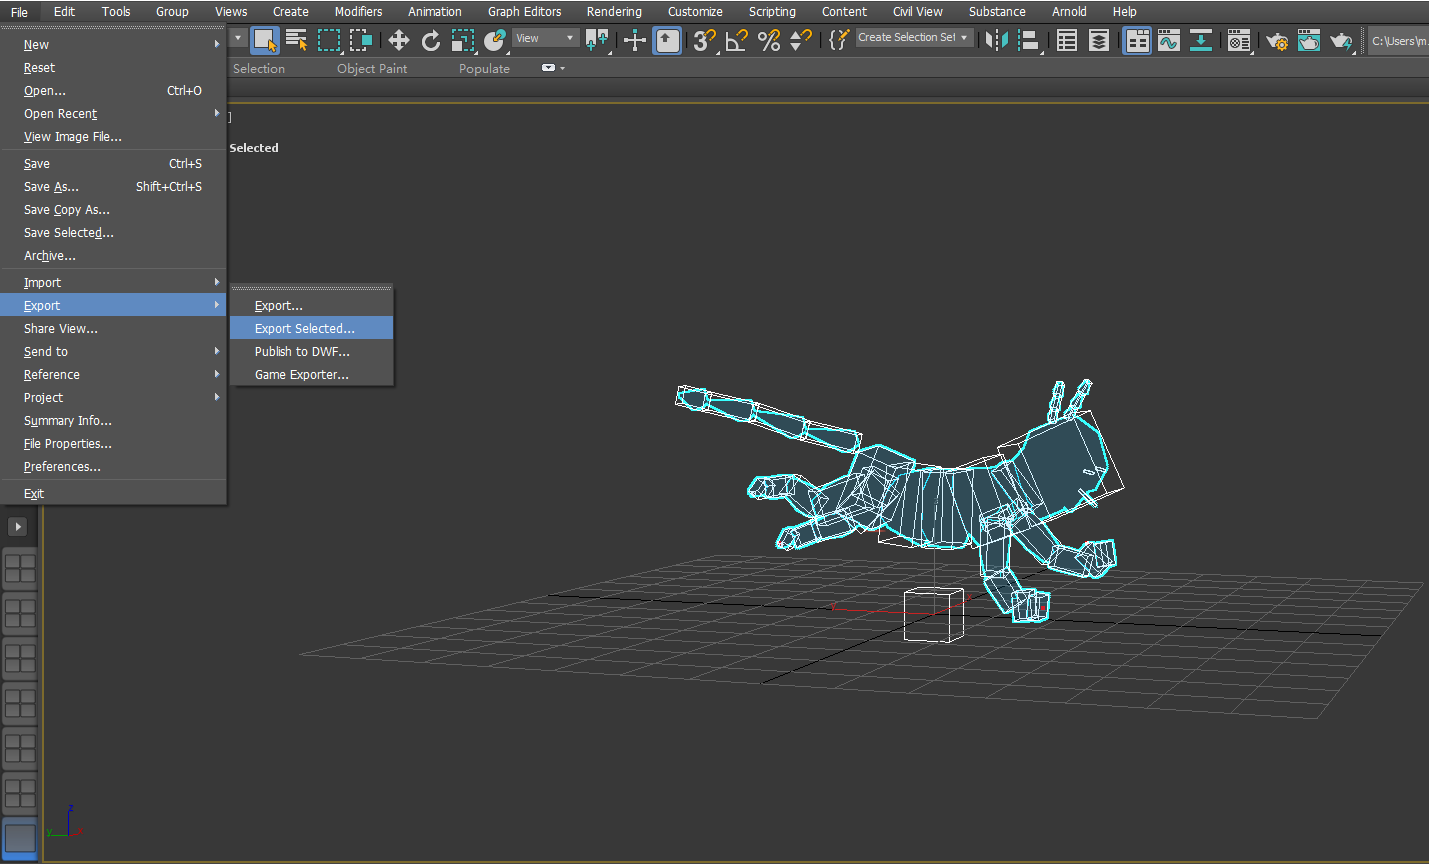Activate the Select Object tool
Viewport: 1429px width, 864px height.
pos(264,40)
